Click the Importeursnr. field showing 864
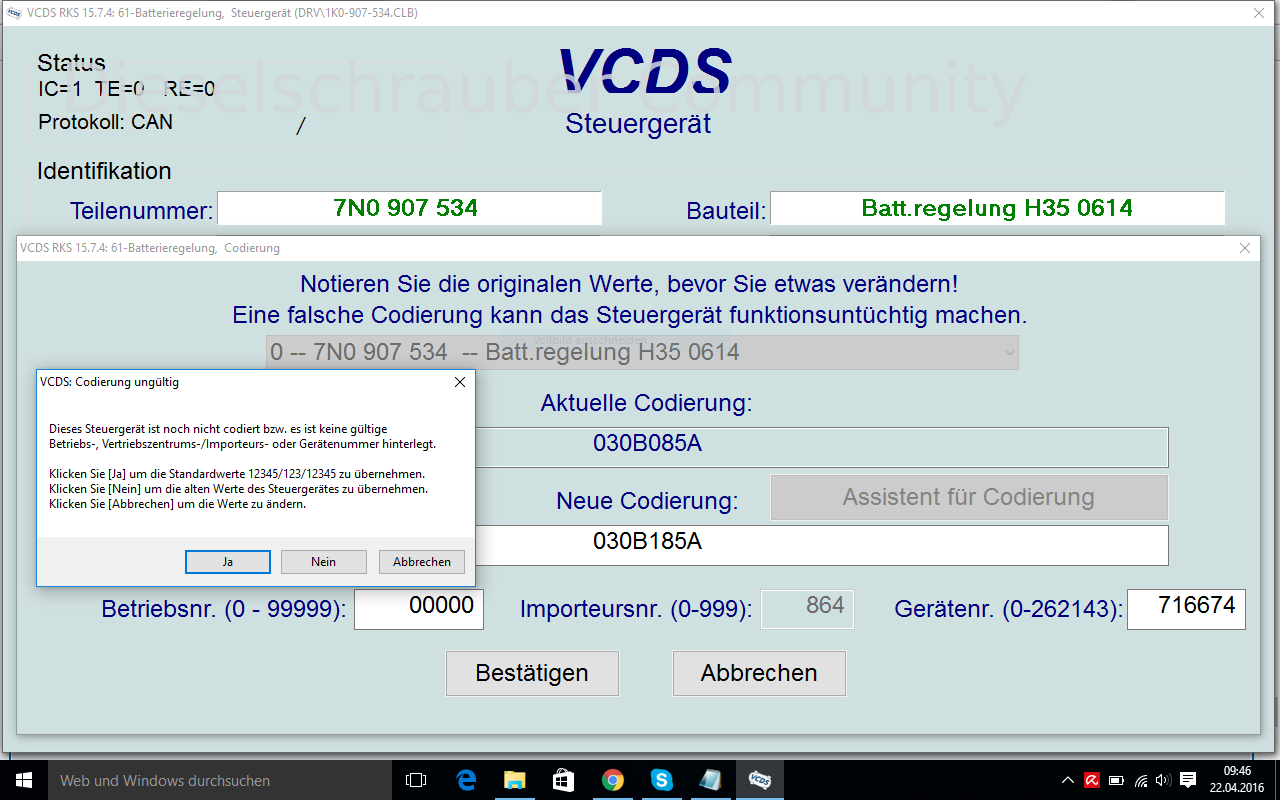This screenshot has height=800, width=1280. click(807, 609)
